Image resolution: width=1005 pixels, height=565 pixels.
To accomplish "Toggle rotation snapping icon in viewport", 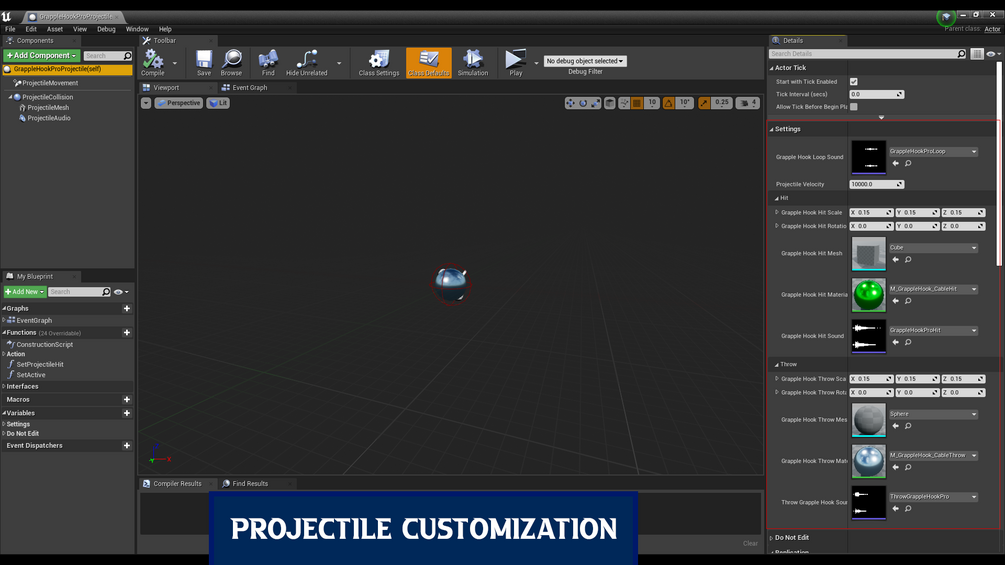I will click(x=669, y=103).
